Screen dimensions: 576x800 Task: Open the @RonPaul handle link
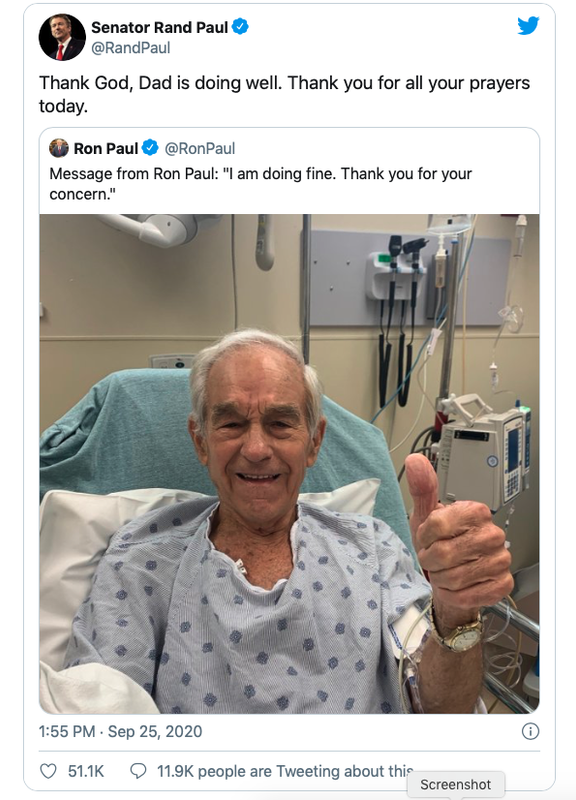click(x=199, y=148)
